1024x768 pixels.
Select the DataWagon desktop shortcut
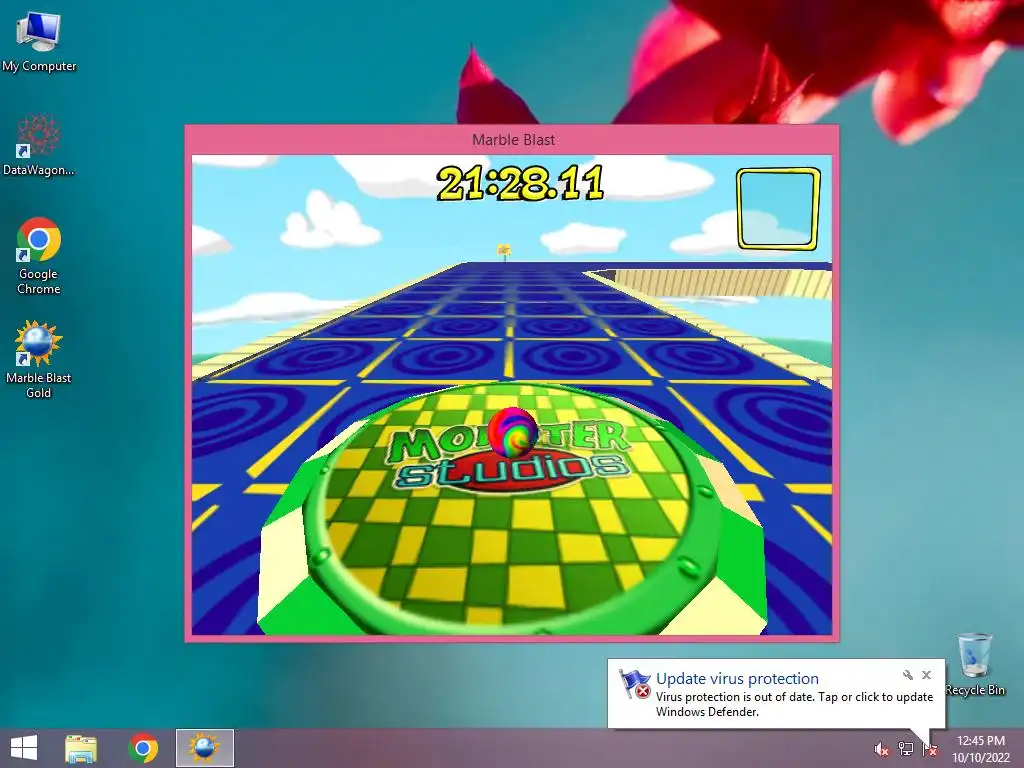pos(39,145)
